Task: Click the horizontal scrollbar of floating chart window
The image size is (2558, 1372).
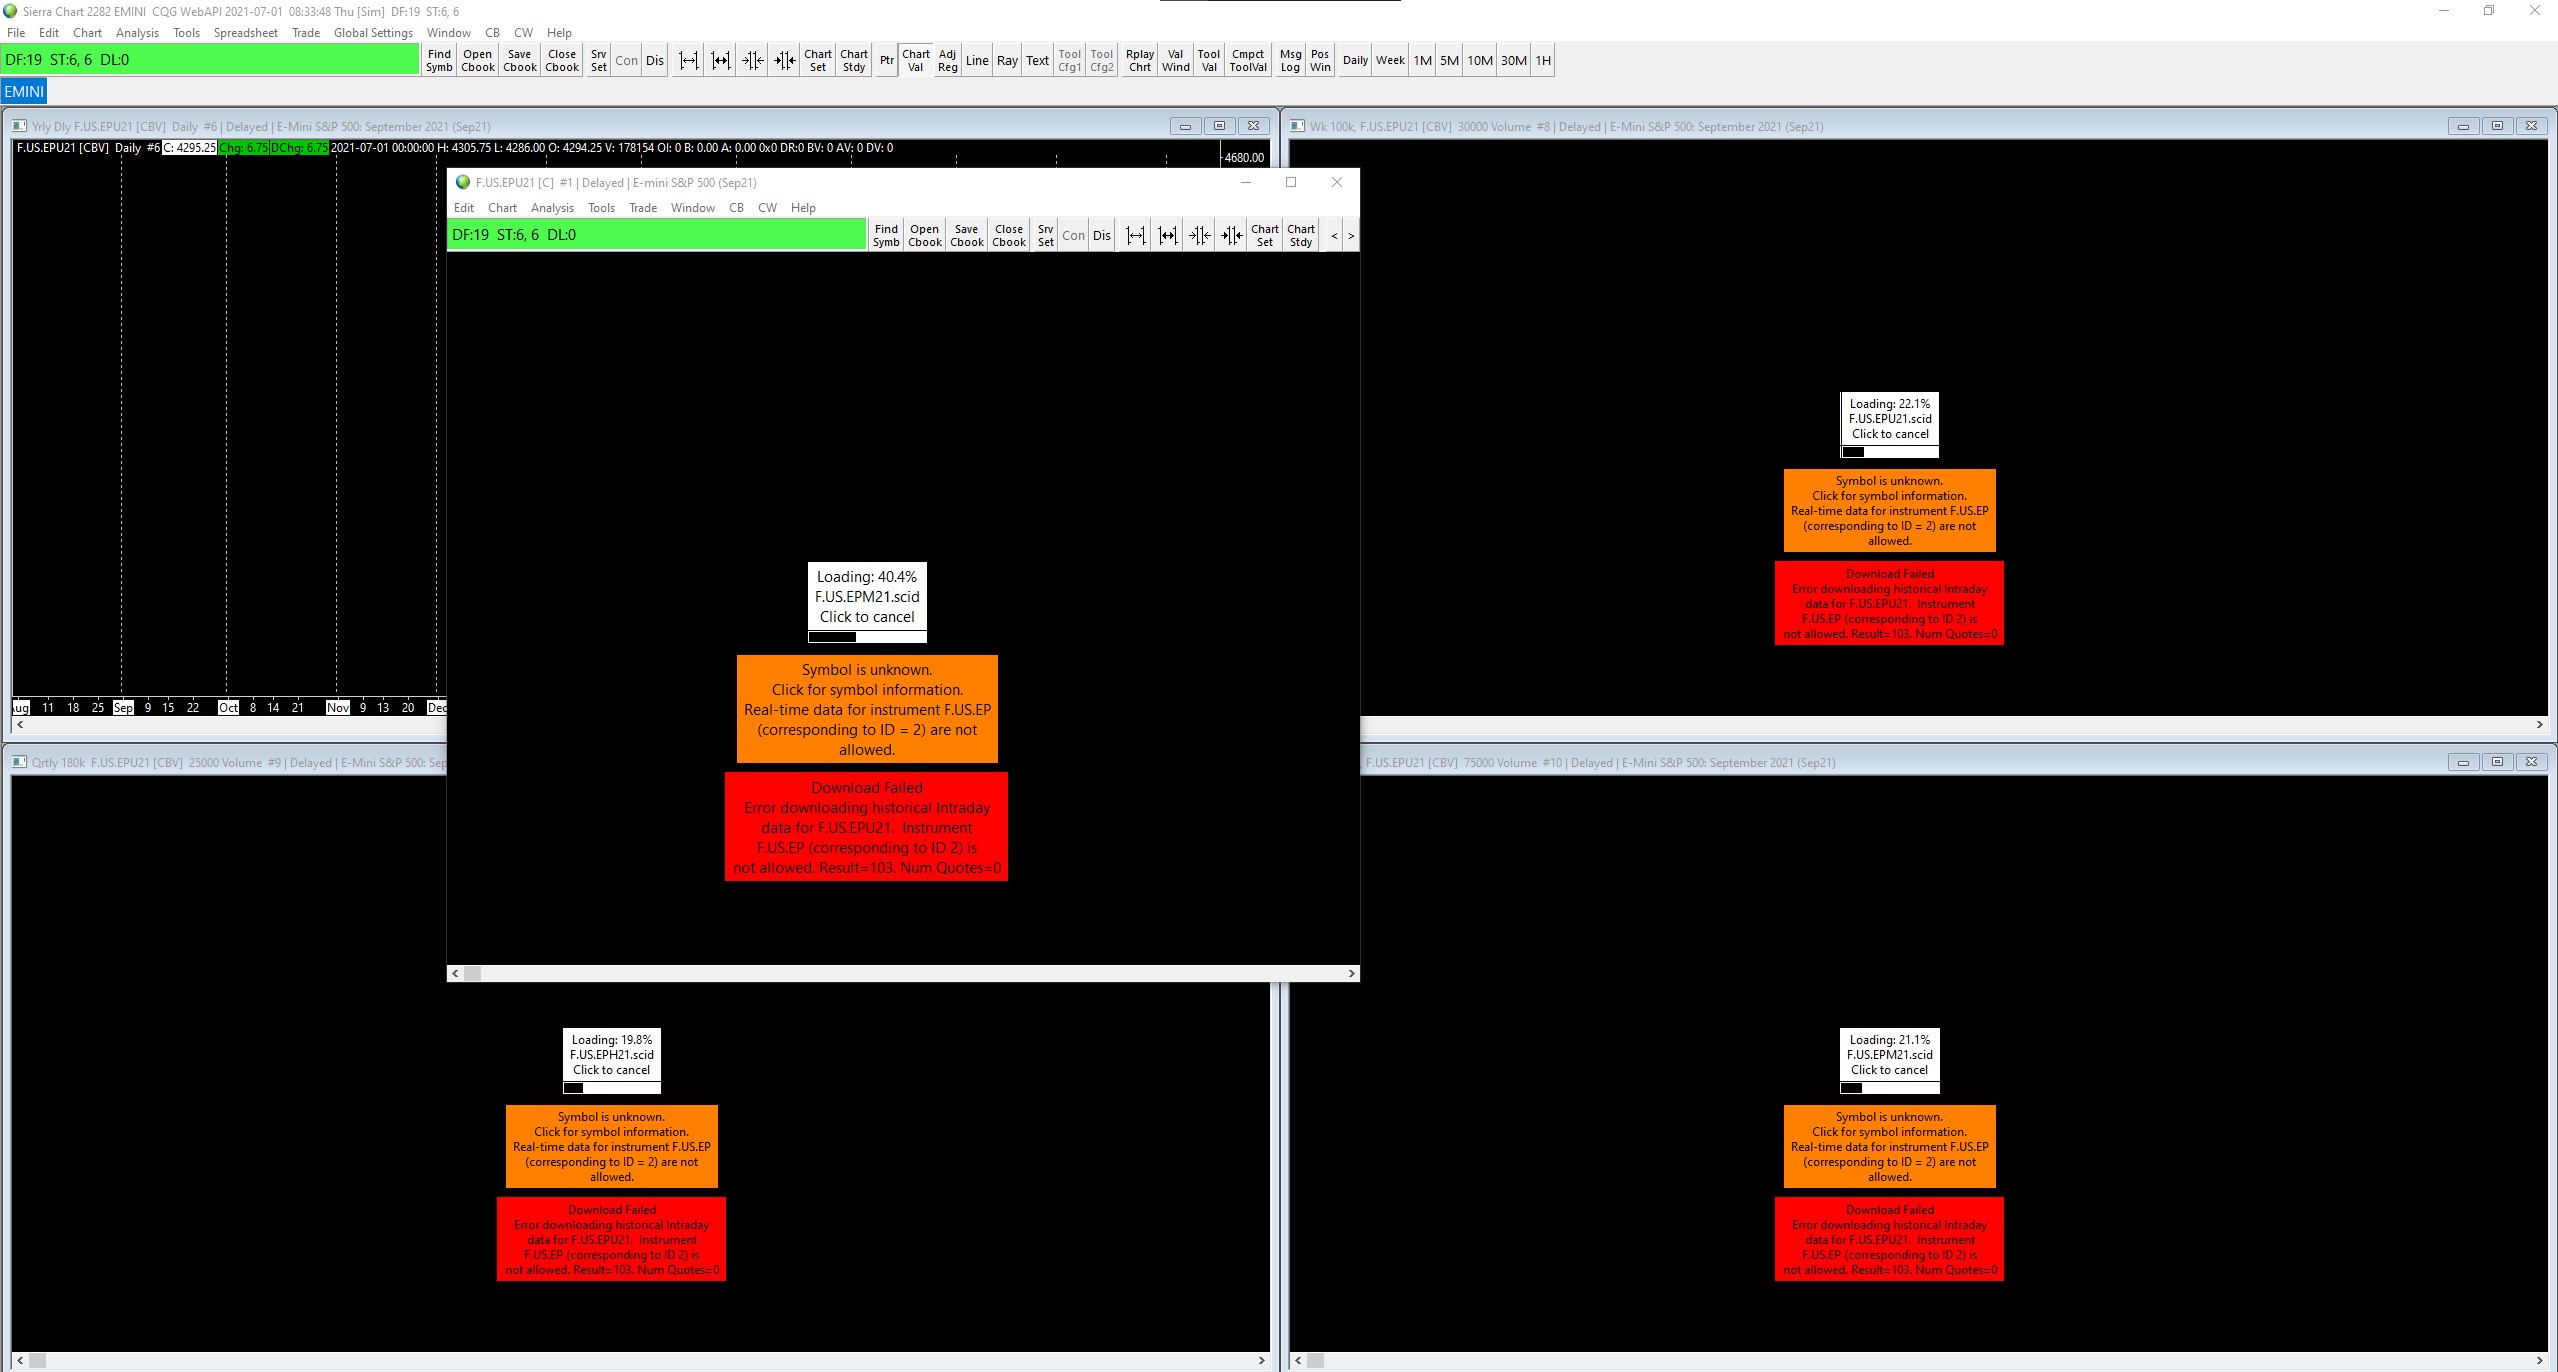Action: tap(902, 973)
